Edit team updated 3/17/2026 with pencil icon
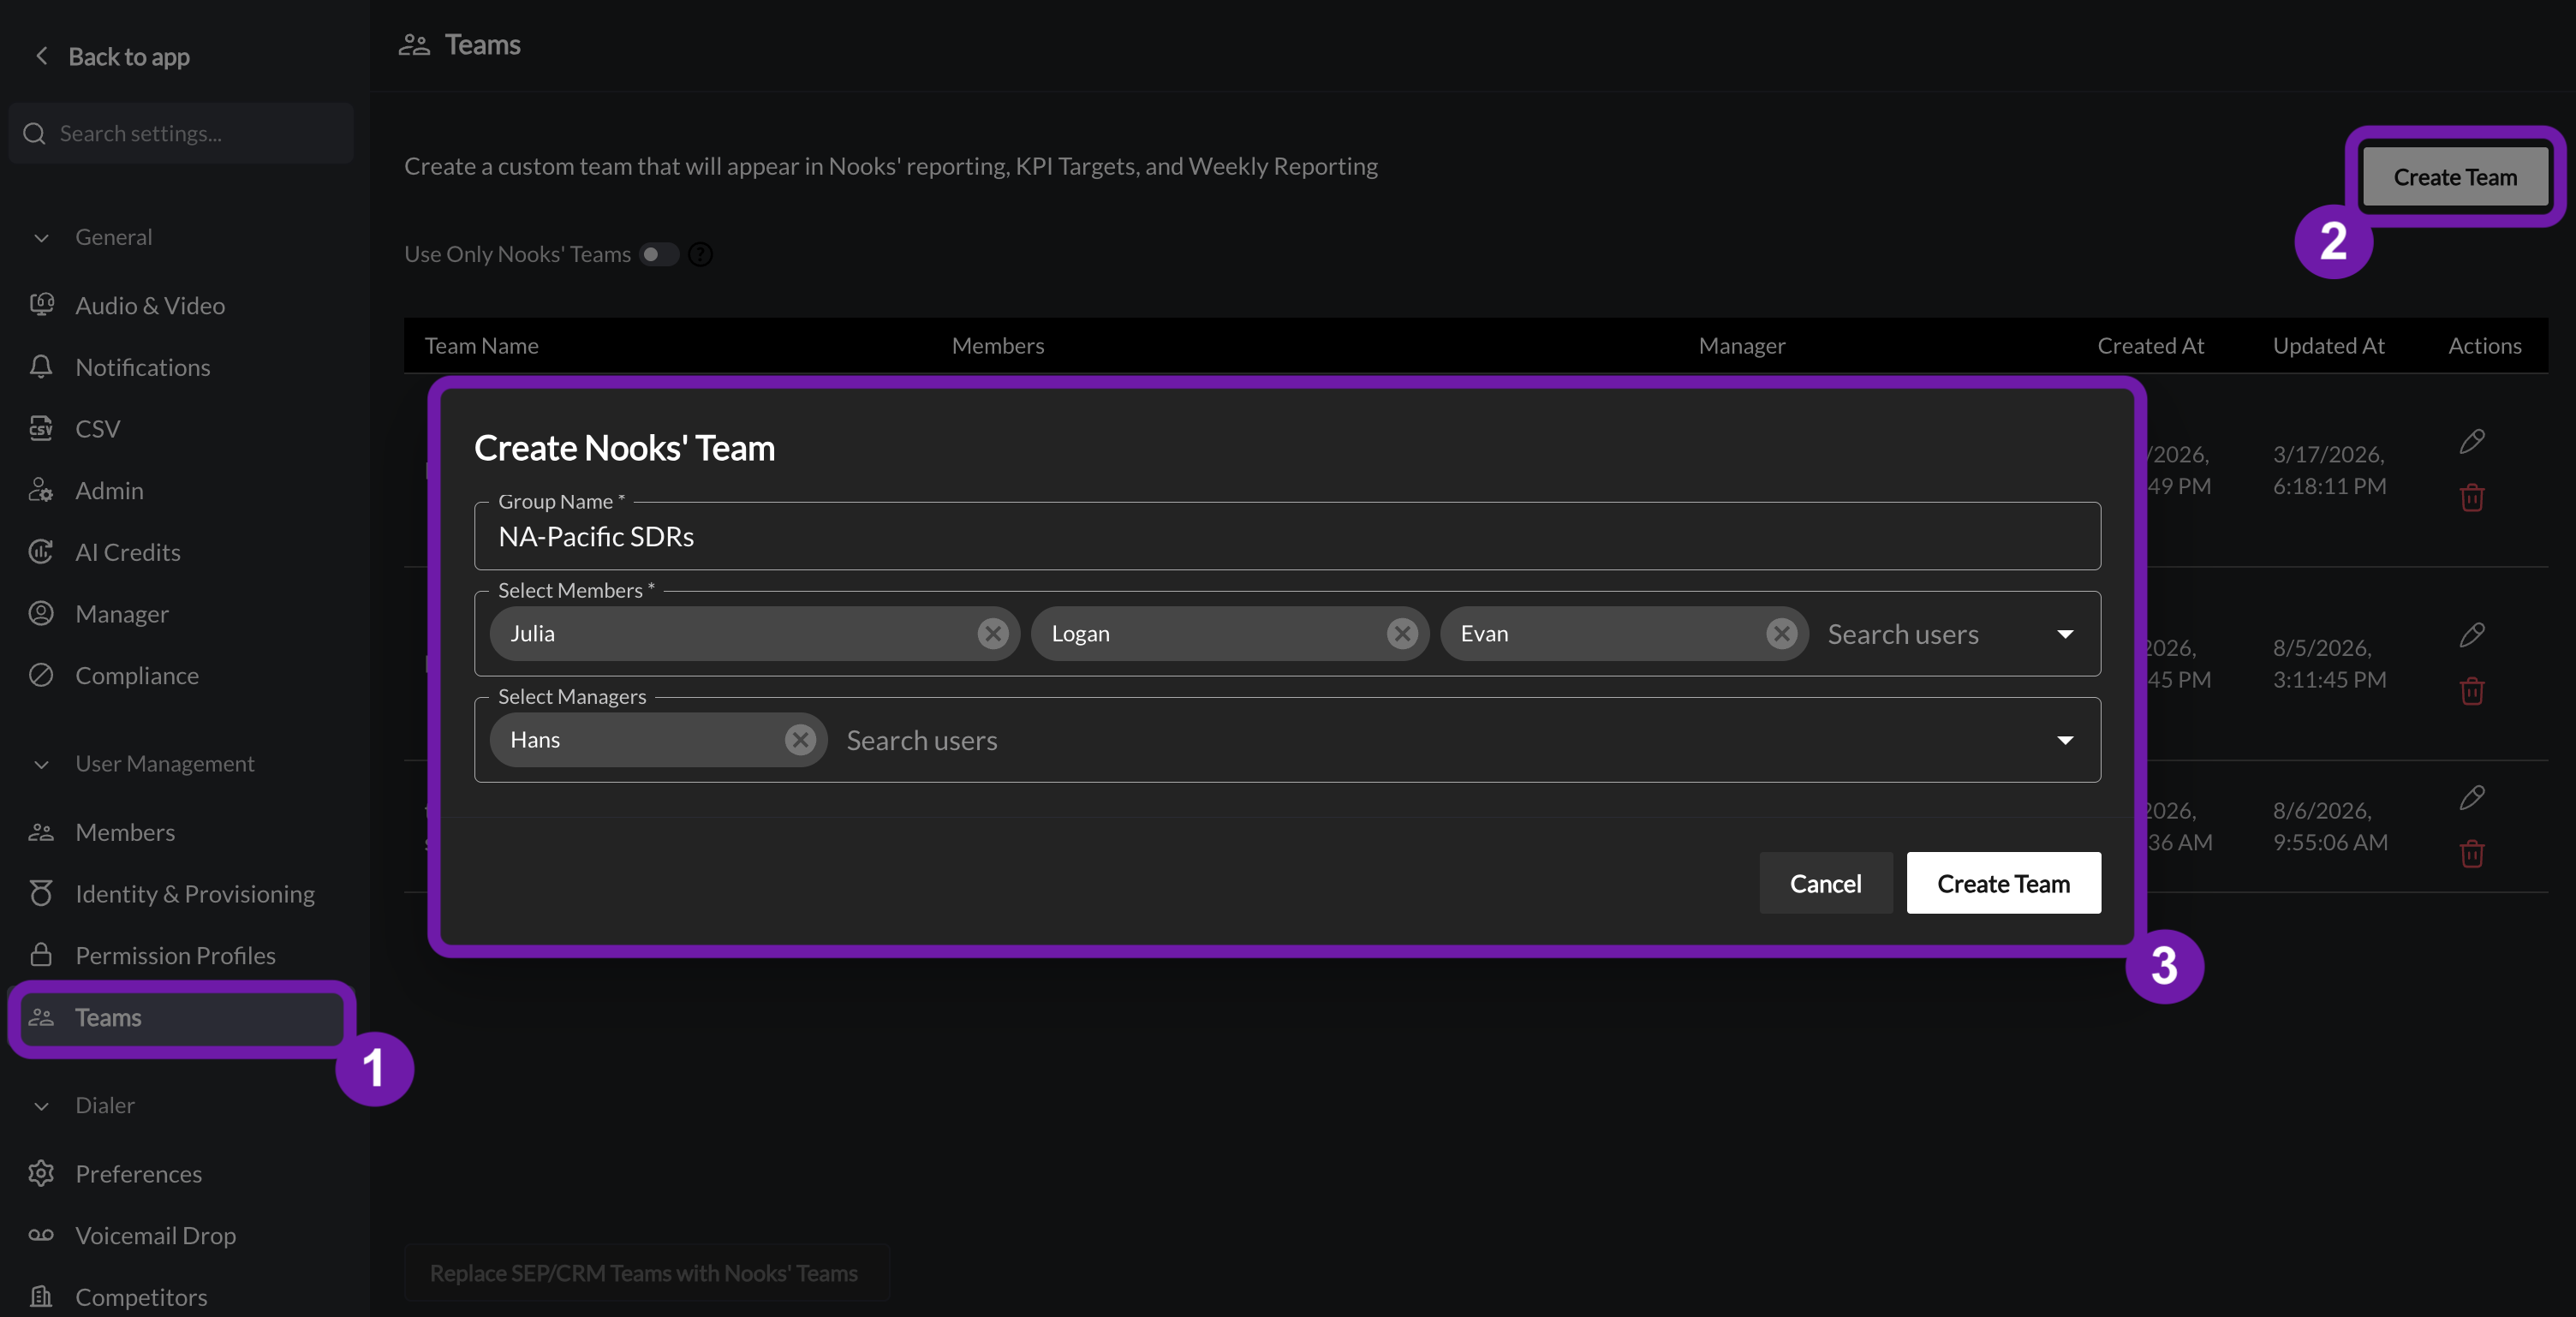The image size is (2576, 1317). click(x=2471, y=441)
